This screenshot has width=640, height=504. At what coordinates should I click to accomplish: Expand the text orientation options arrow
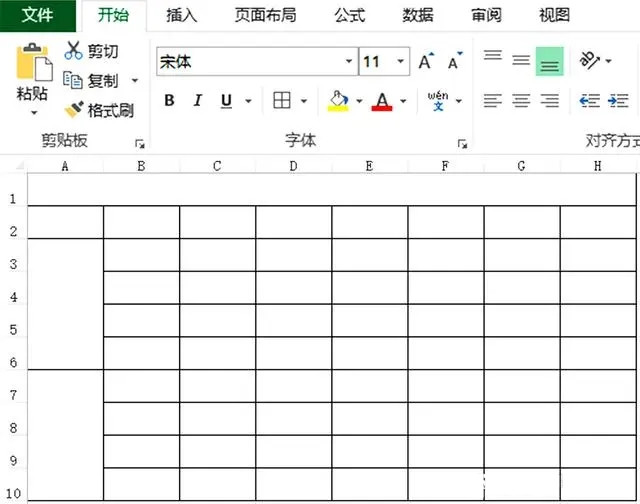[x=609, y=61]
